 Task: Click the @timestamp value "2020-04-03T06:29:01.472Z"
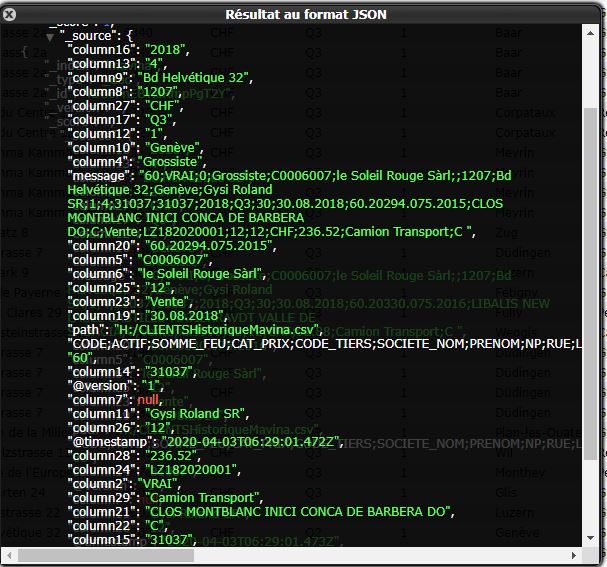point(251,442)
